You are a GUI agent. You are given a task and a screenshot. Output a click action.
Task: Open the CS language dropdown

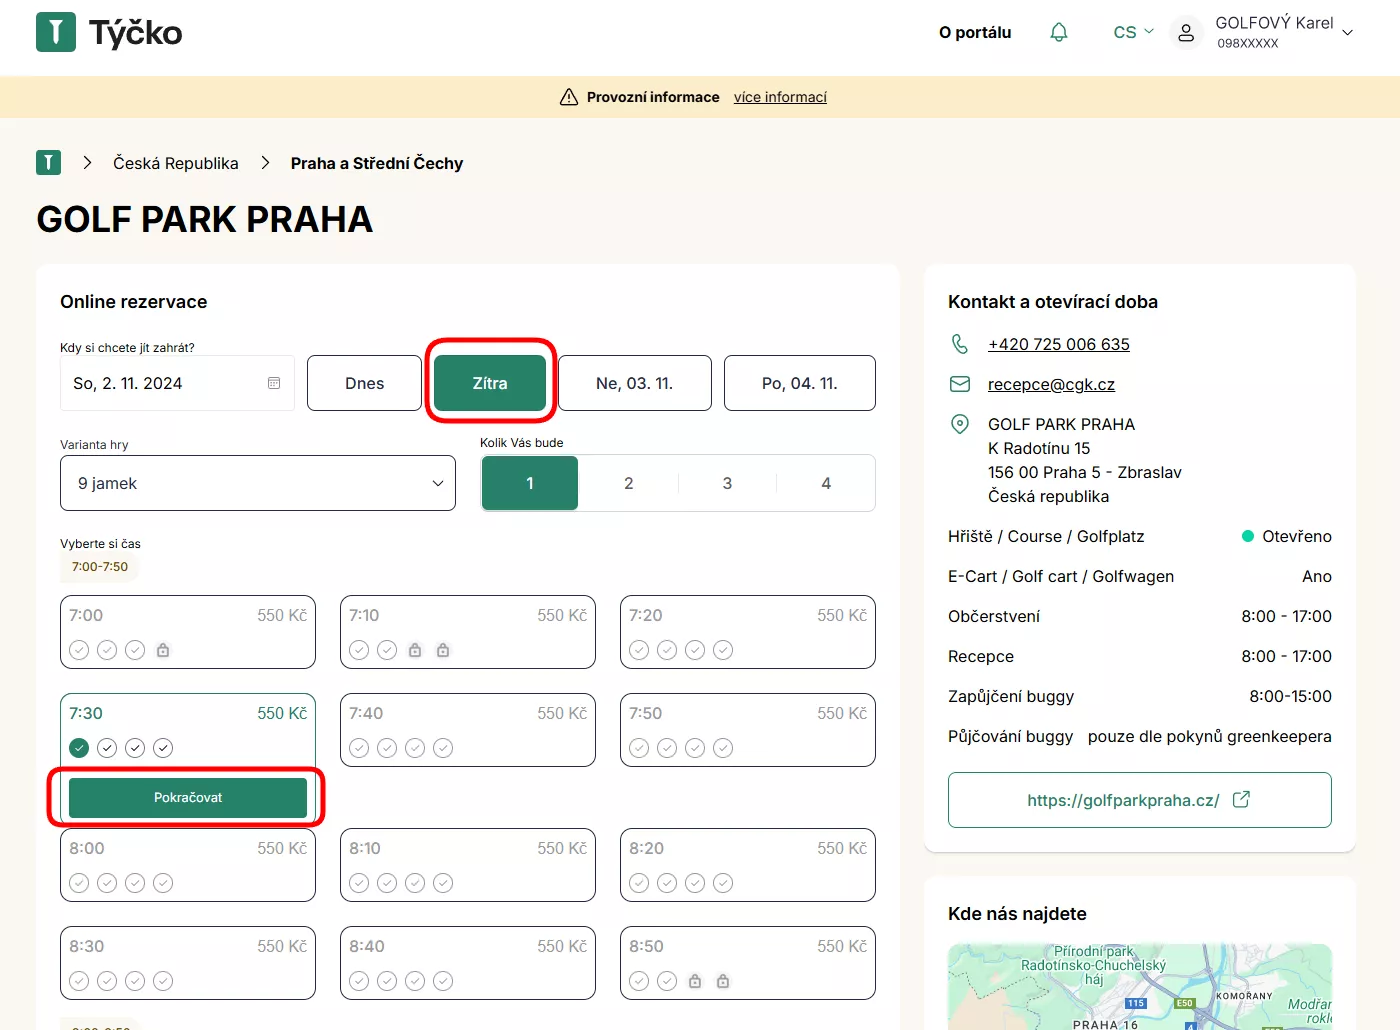coord(1133,32)
